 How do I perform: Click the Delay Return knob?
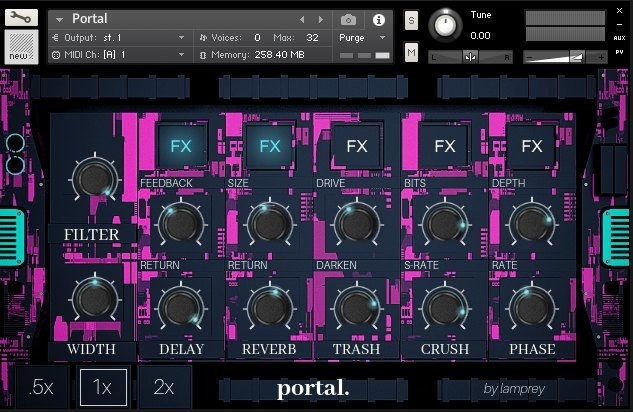pyautogui.click(x=181, y=308)
